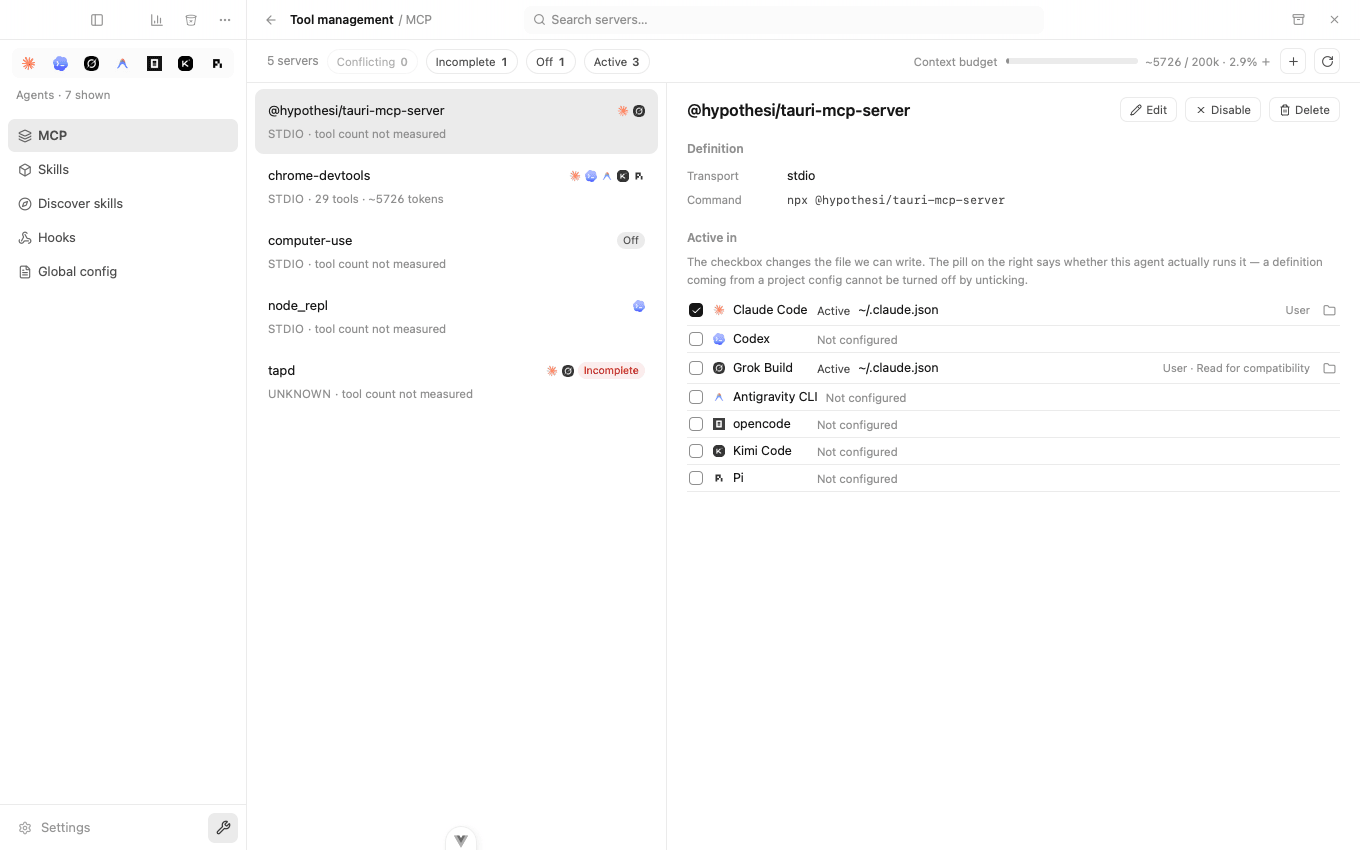Screen dimensions: 1360x850
Task: Add a server with the plus button
Action: click(1293, 62)
